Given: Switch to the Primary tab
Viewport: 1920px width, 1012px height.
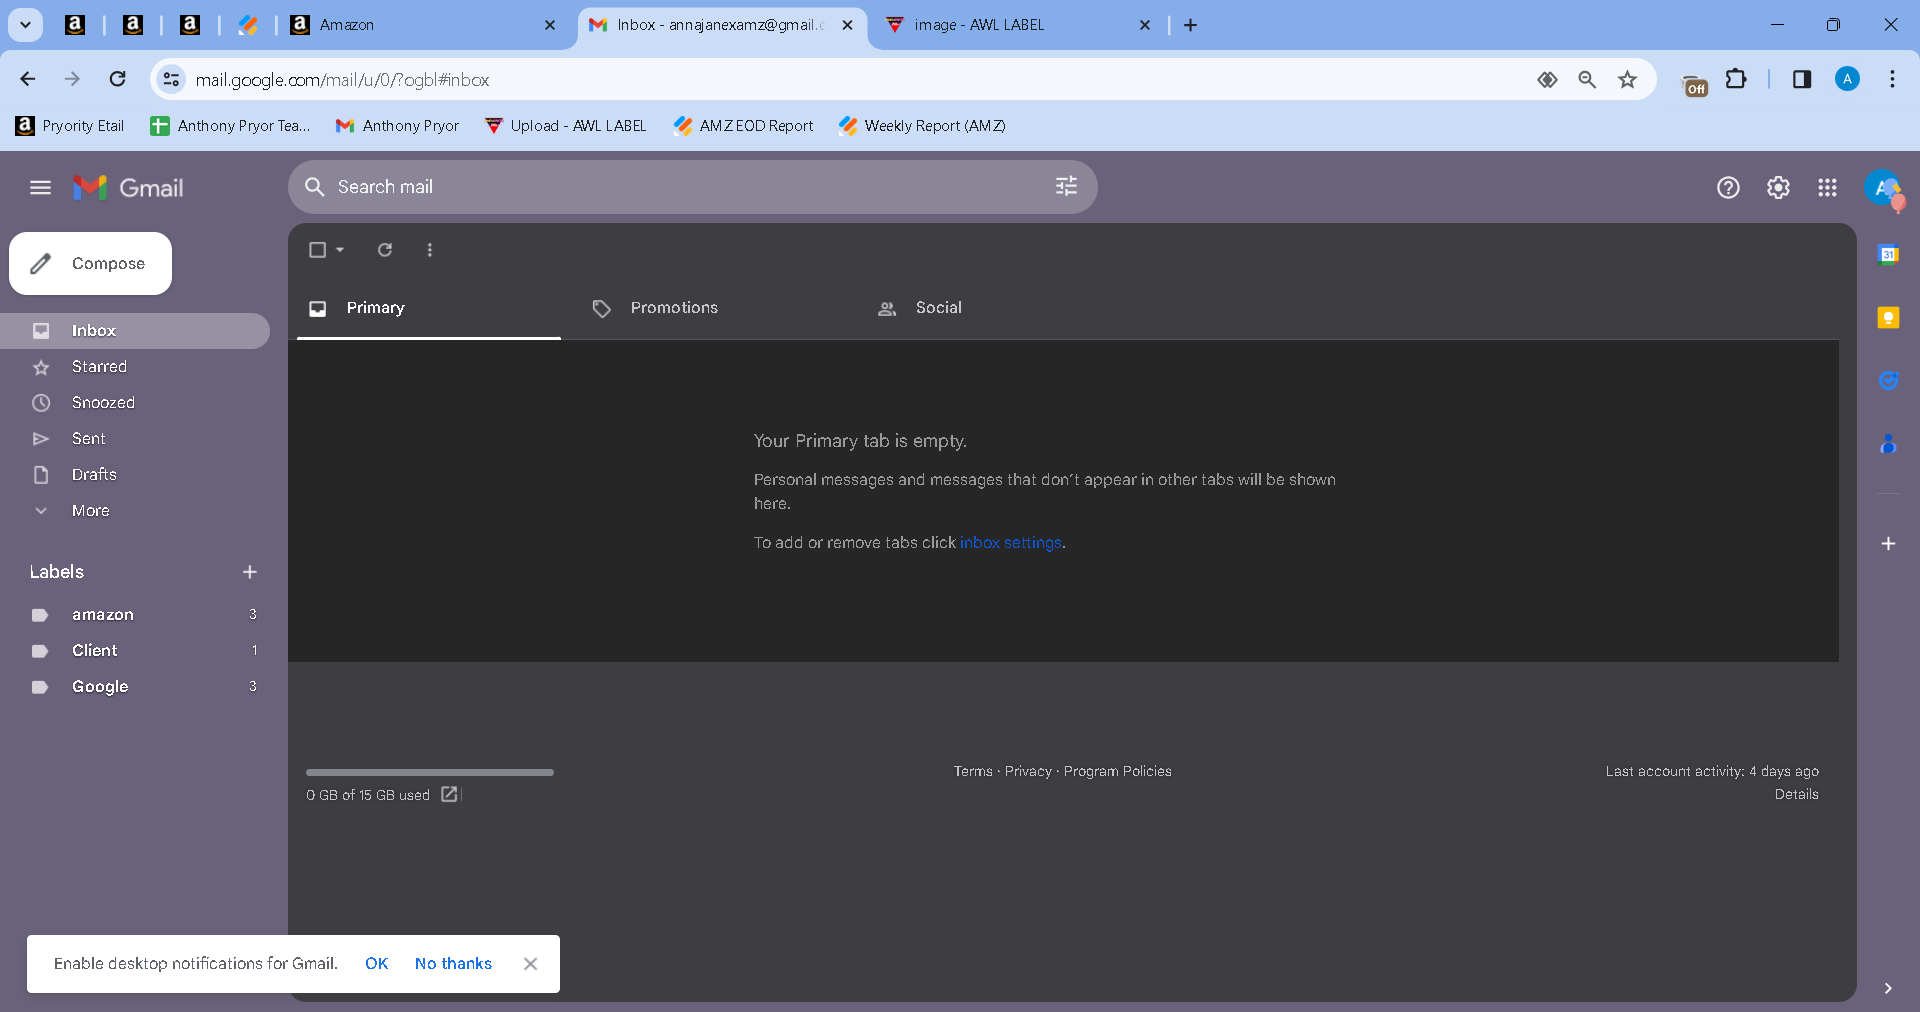Looking at the screenshot, I should coord(429,308).
